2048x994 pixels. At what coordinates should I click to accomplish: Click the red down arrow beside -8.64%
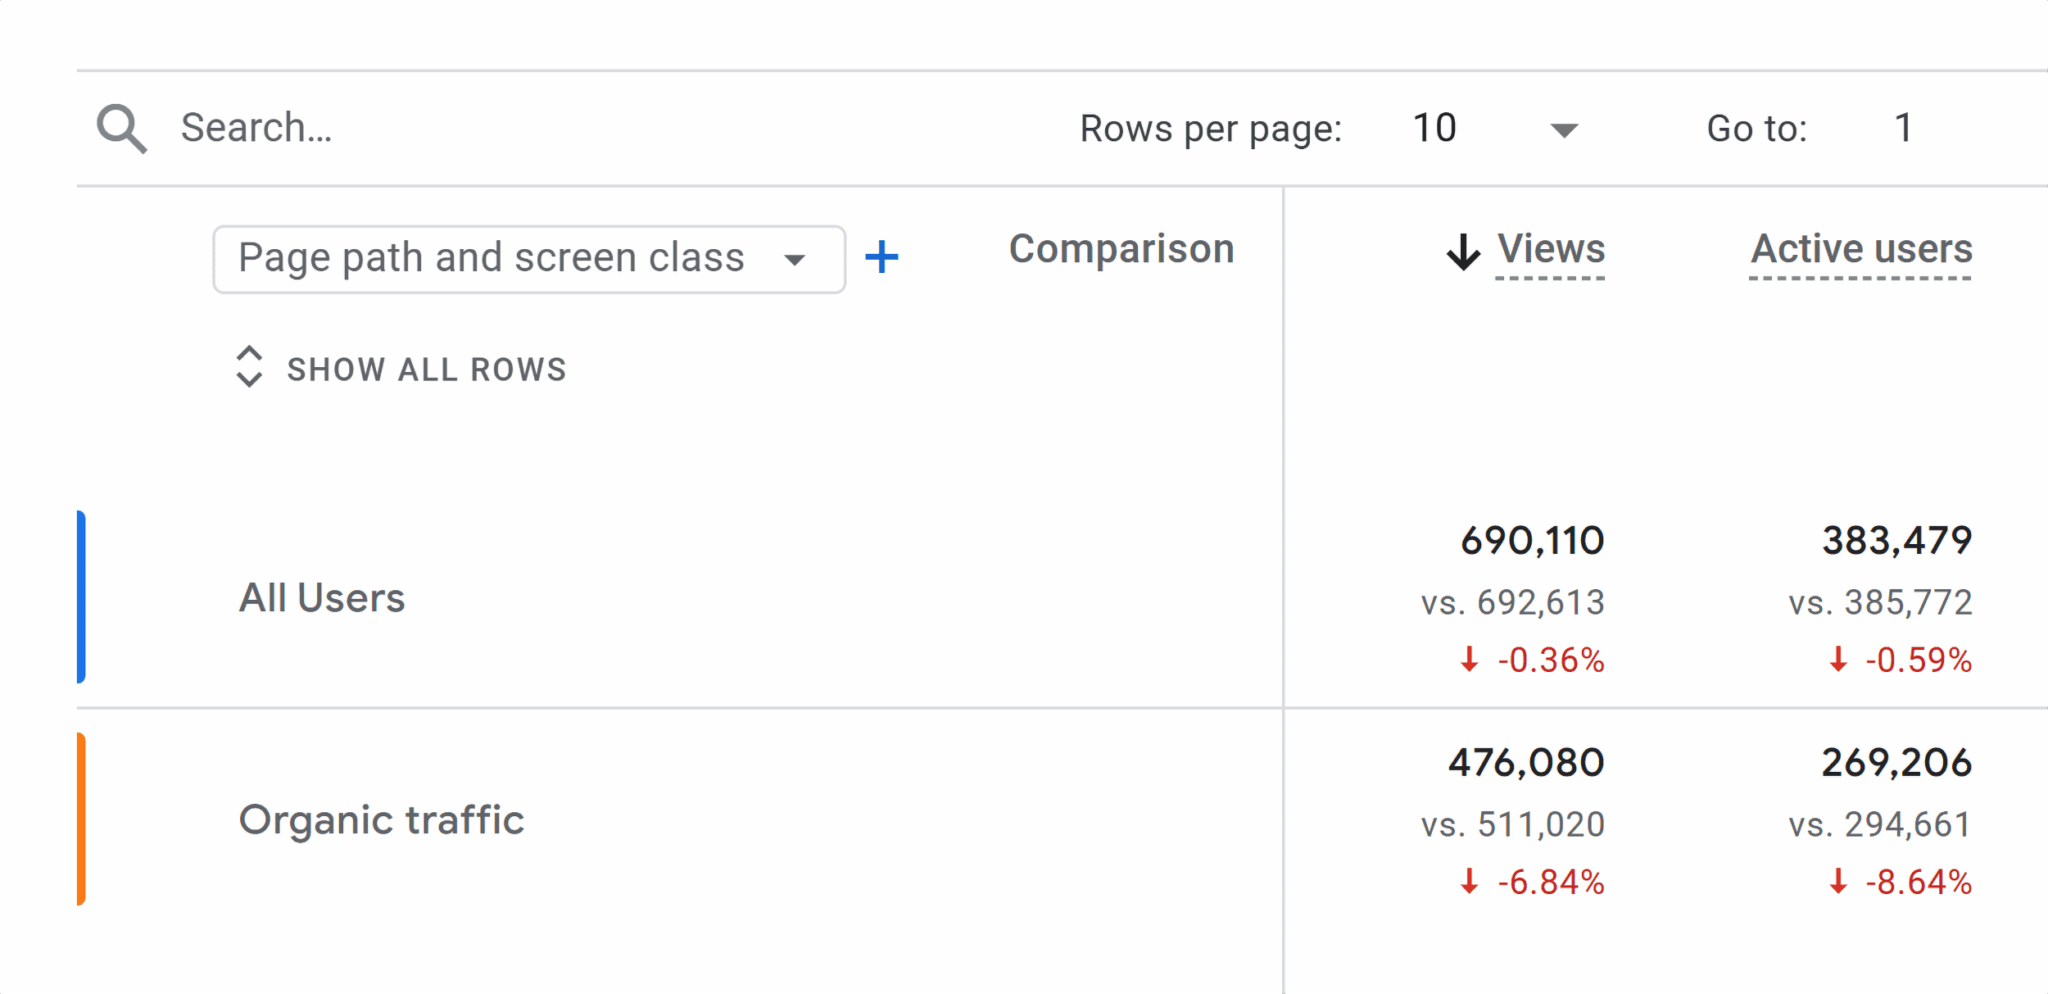tap(1836, 881)
